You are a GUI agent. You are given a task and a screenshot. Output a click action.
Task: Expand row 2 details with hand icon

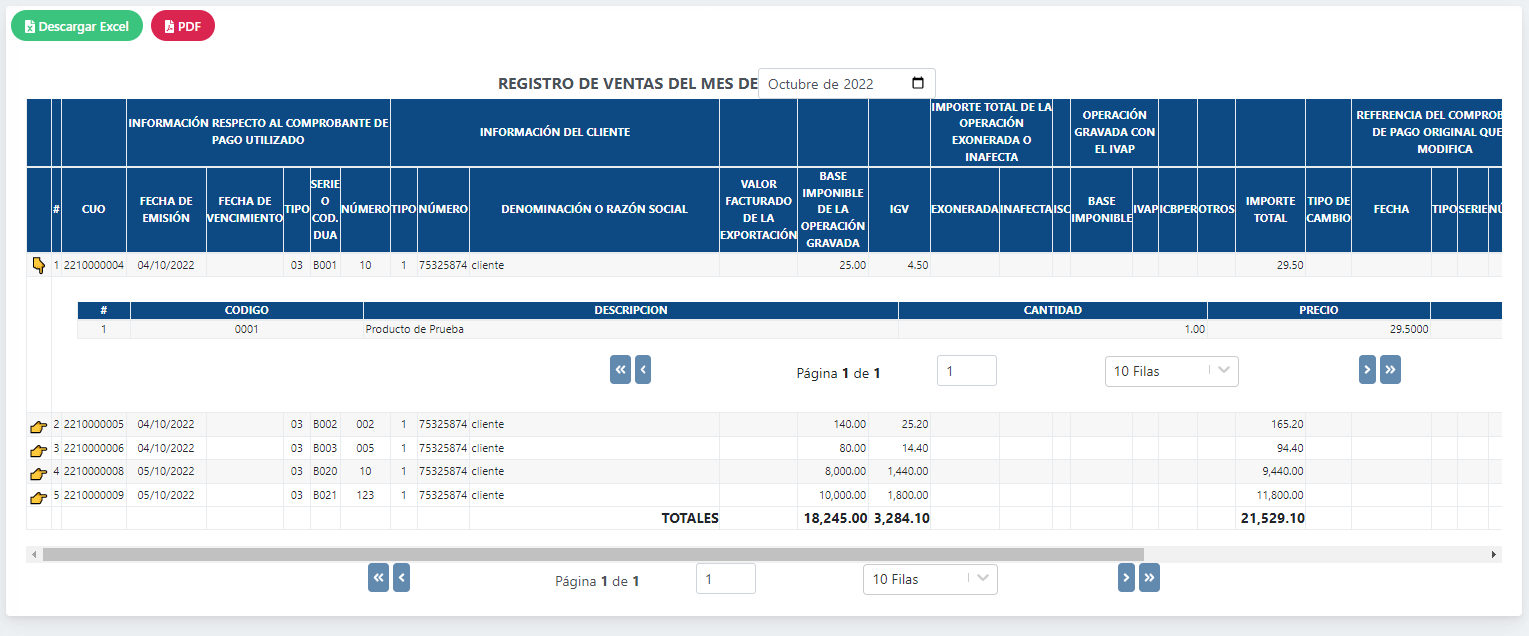tap(39, 425)
